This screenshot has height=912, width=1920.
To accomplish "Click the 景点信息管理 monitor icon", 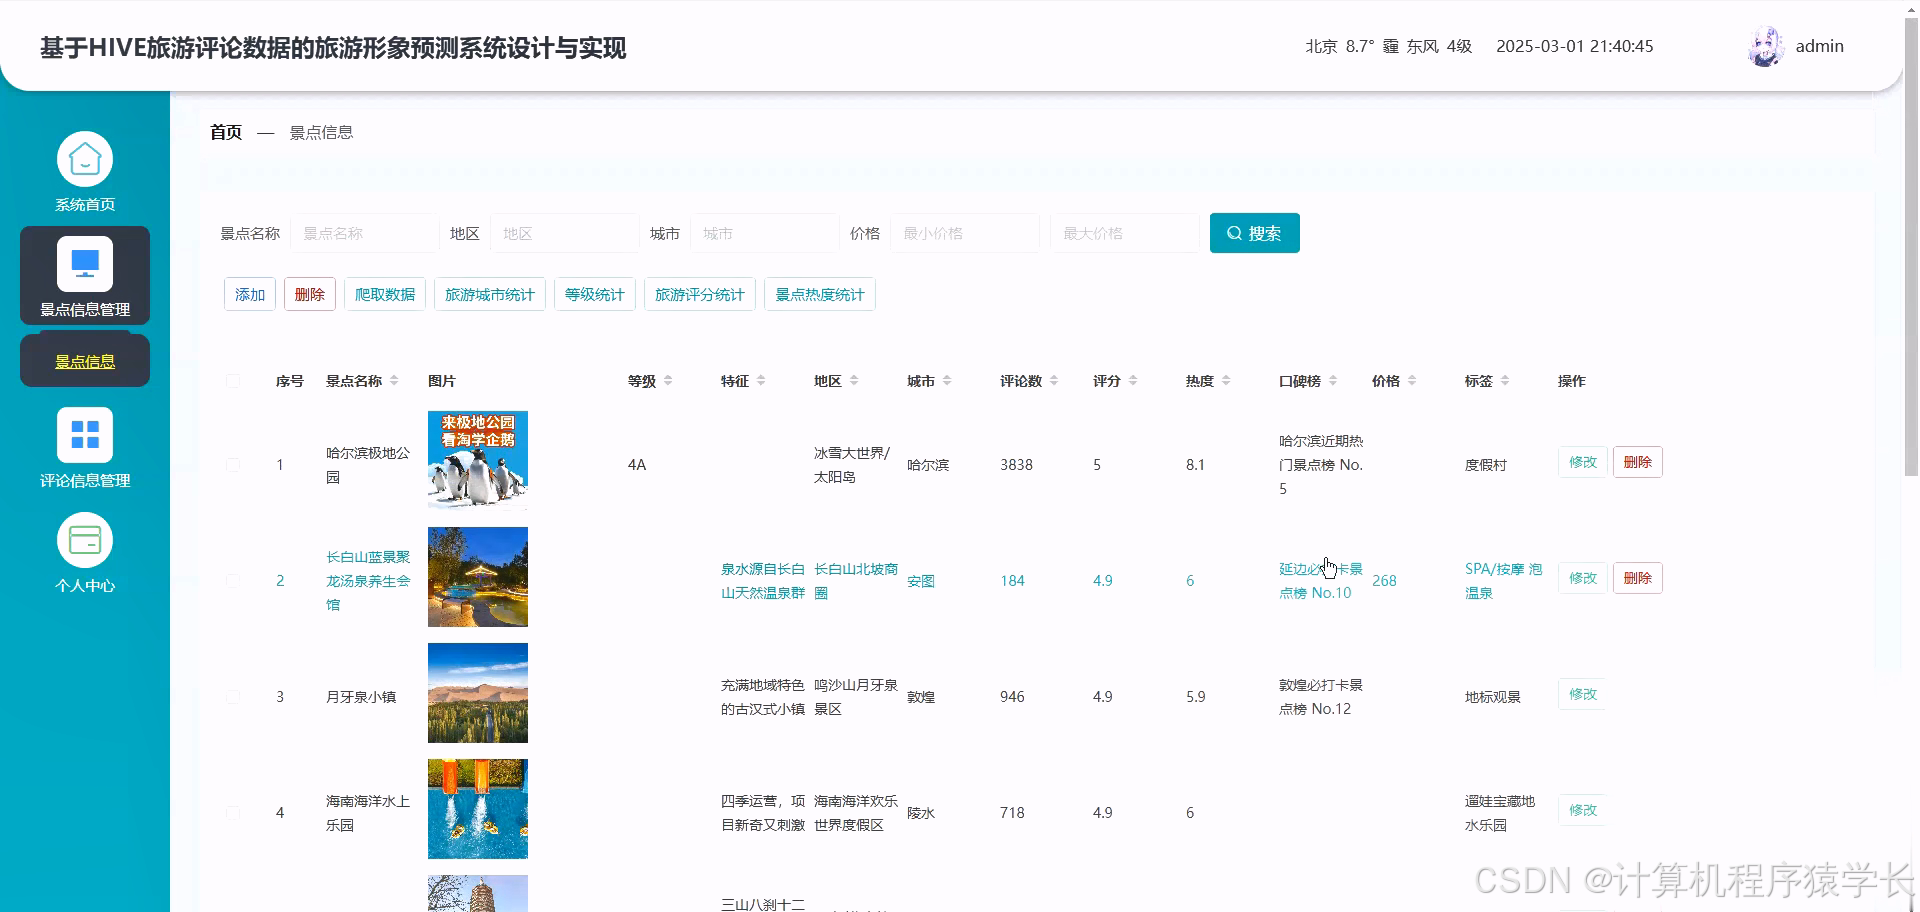I will tap(84, 263).
